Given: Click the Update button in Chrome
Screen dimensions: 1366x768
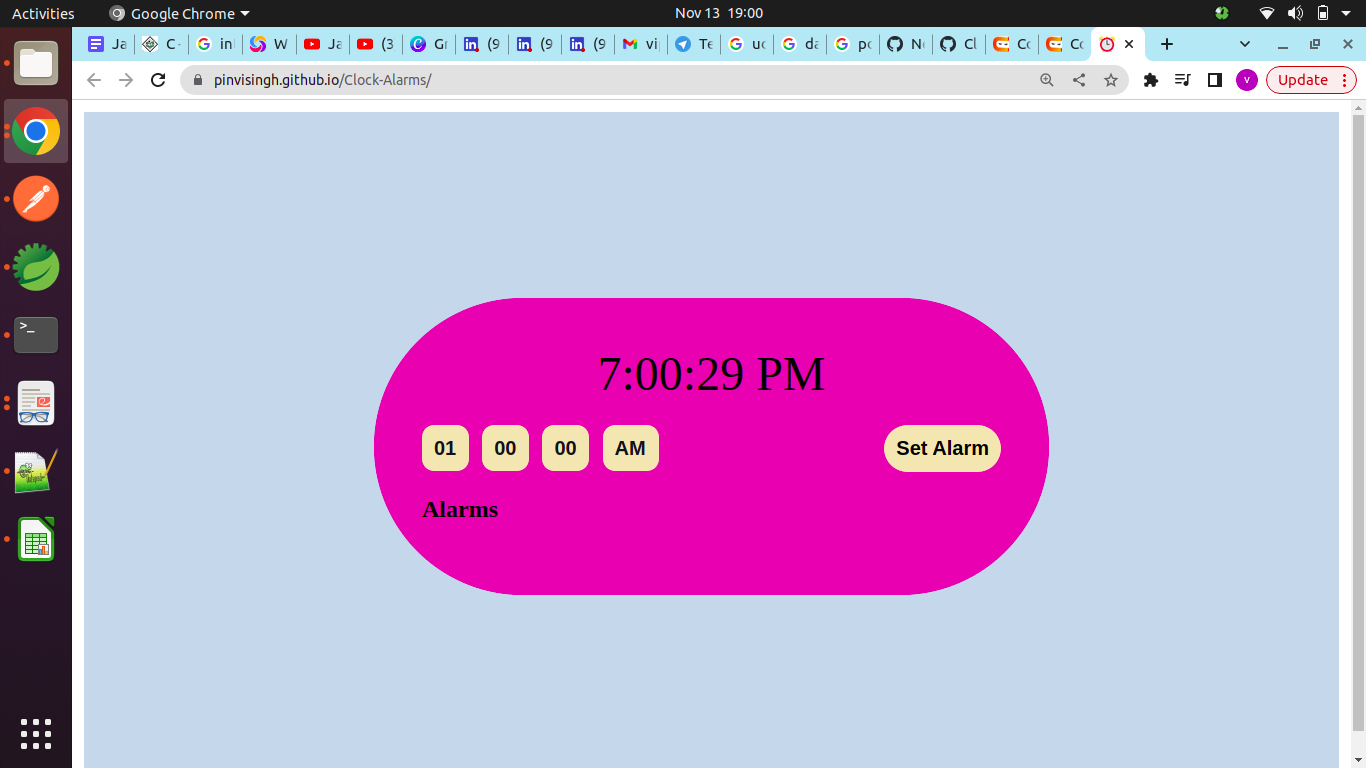Looking at the screenshot, I should coord(1302,80).
